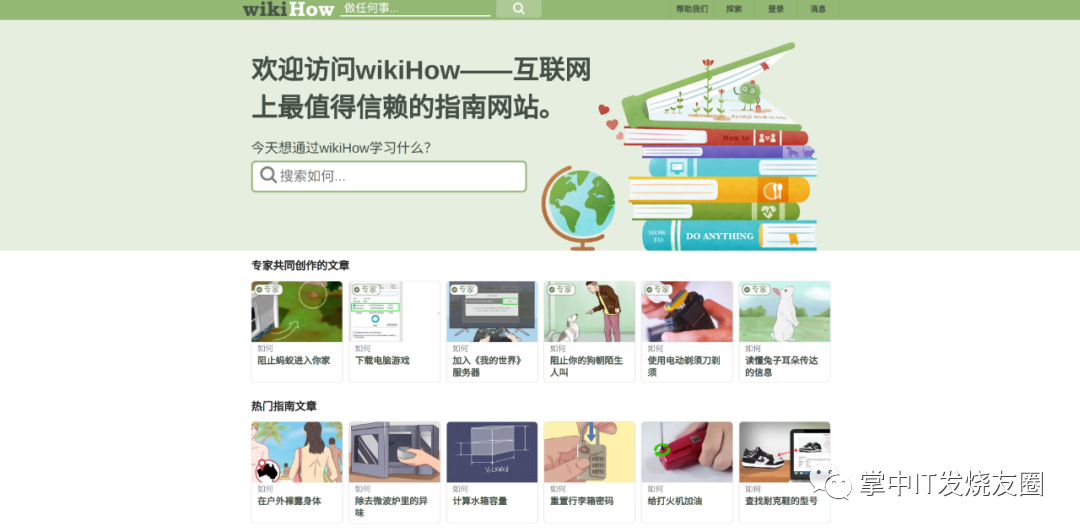Click the 专家 badge on electric shaver card
This screenshot has width=1080, height=532.
(658, 289)
